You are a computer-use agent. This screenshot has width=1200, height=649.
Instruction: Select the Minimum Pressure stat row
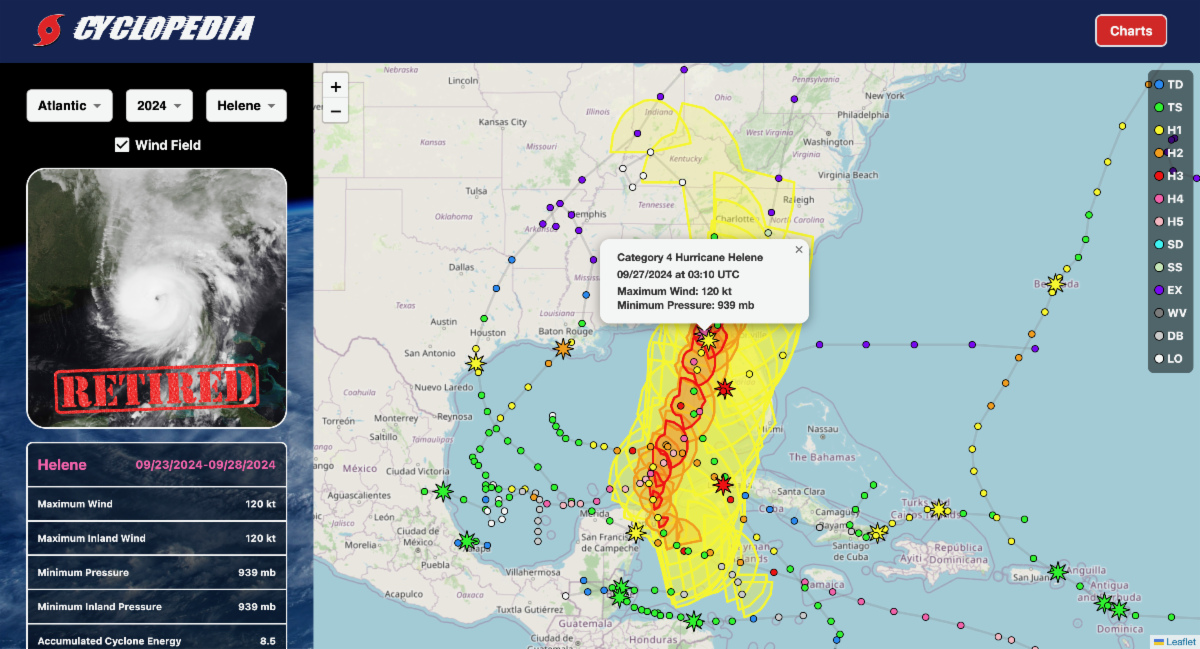tap(157, 572)
